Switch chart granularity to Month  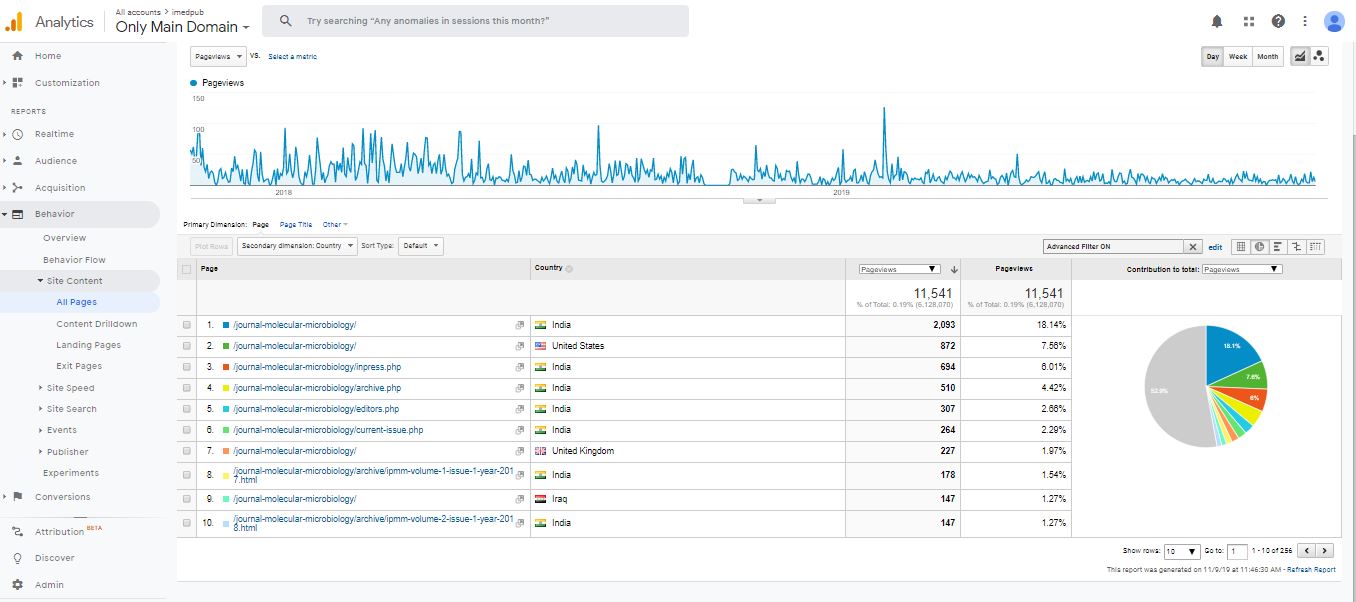[x=1267, y=57]
